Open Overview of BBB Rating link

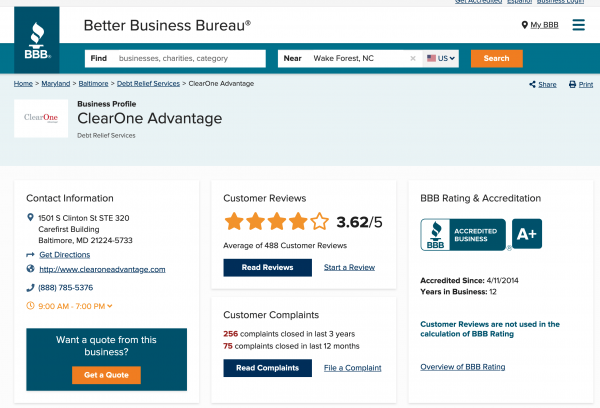pos(463,367)
